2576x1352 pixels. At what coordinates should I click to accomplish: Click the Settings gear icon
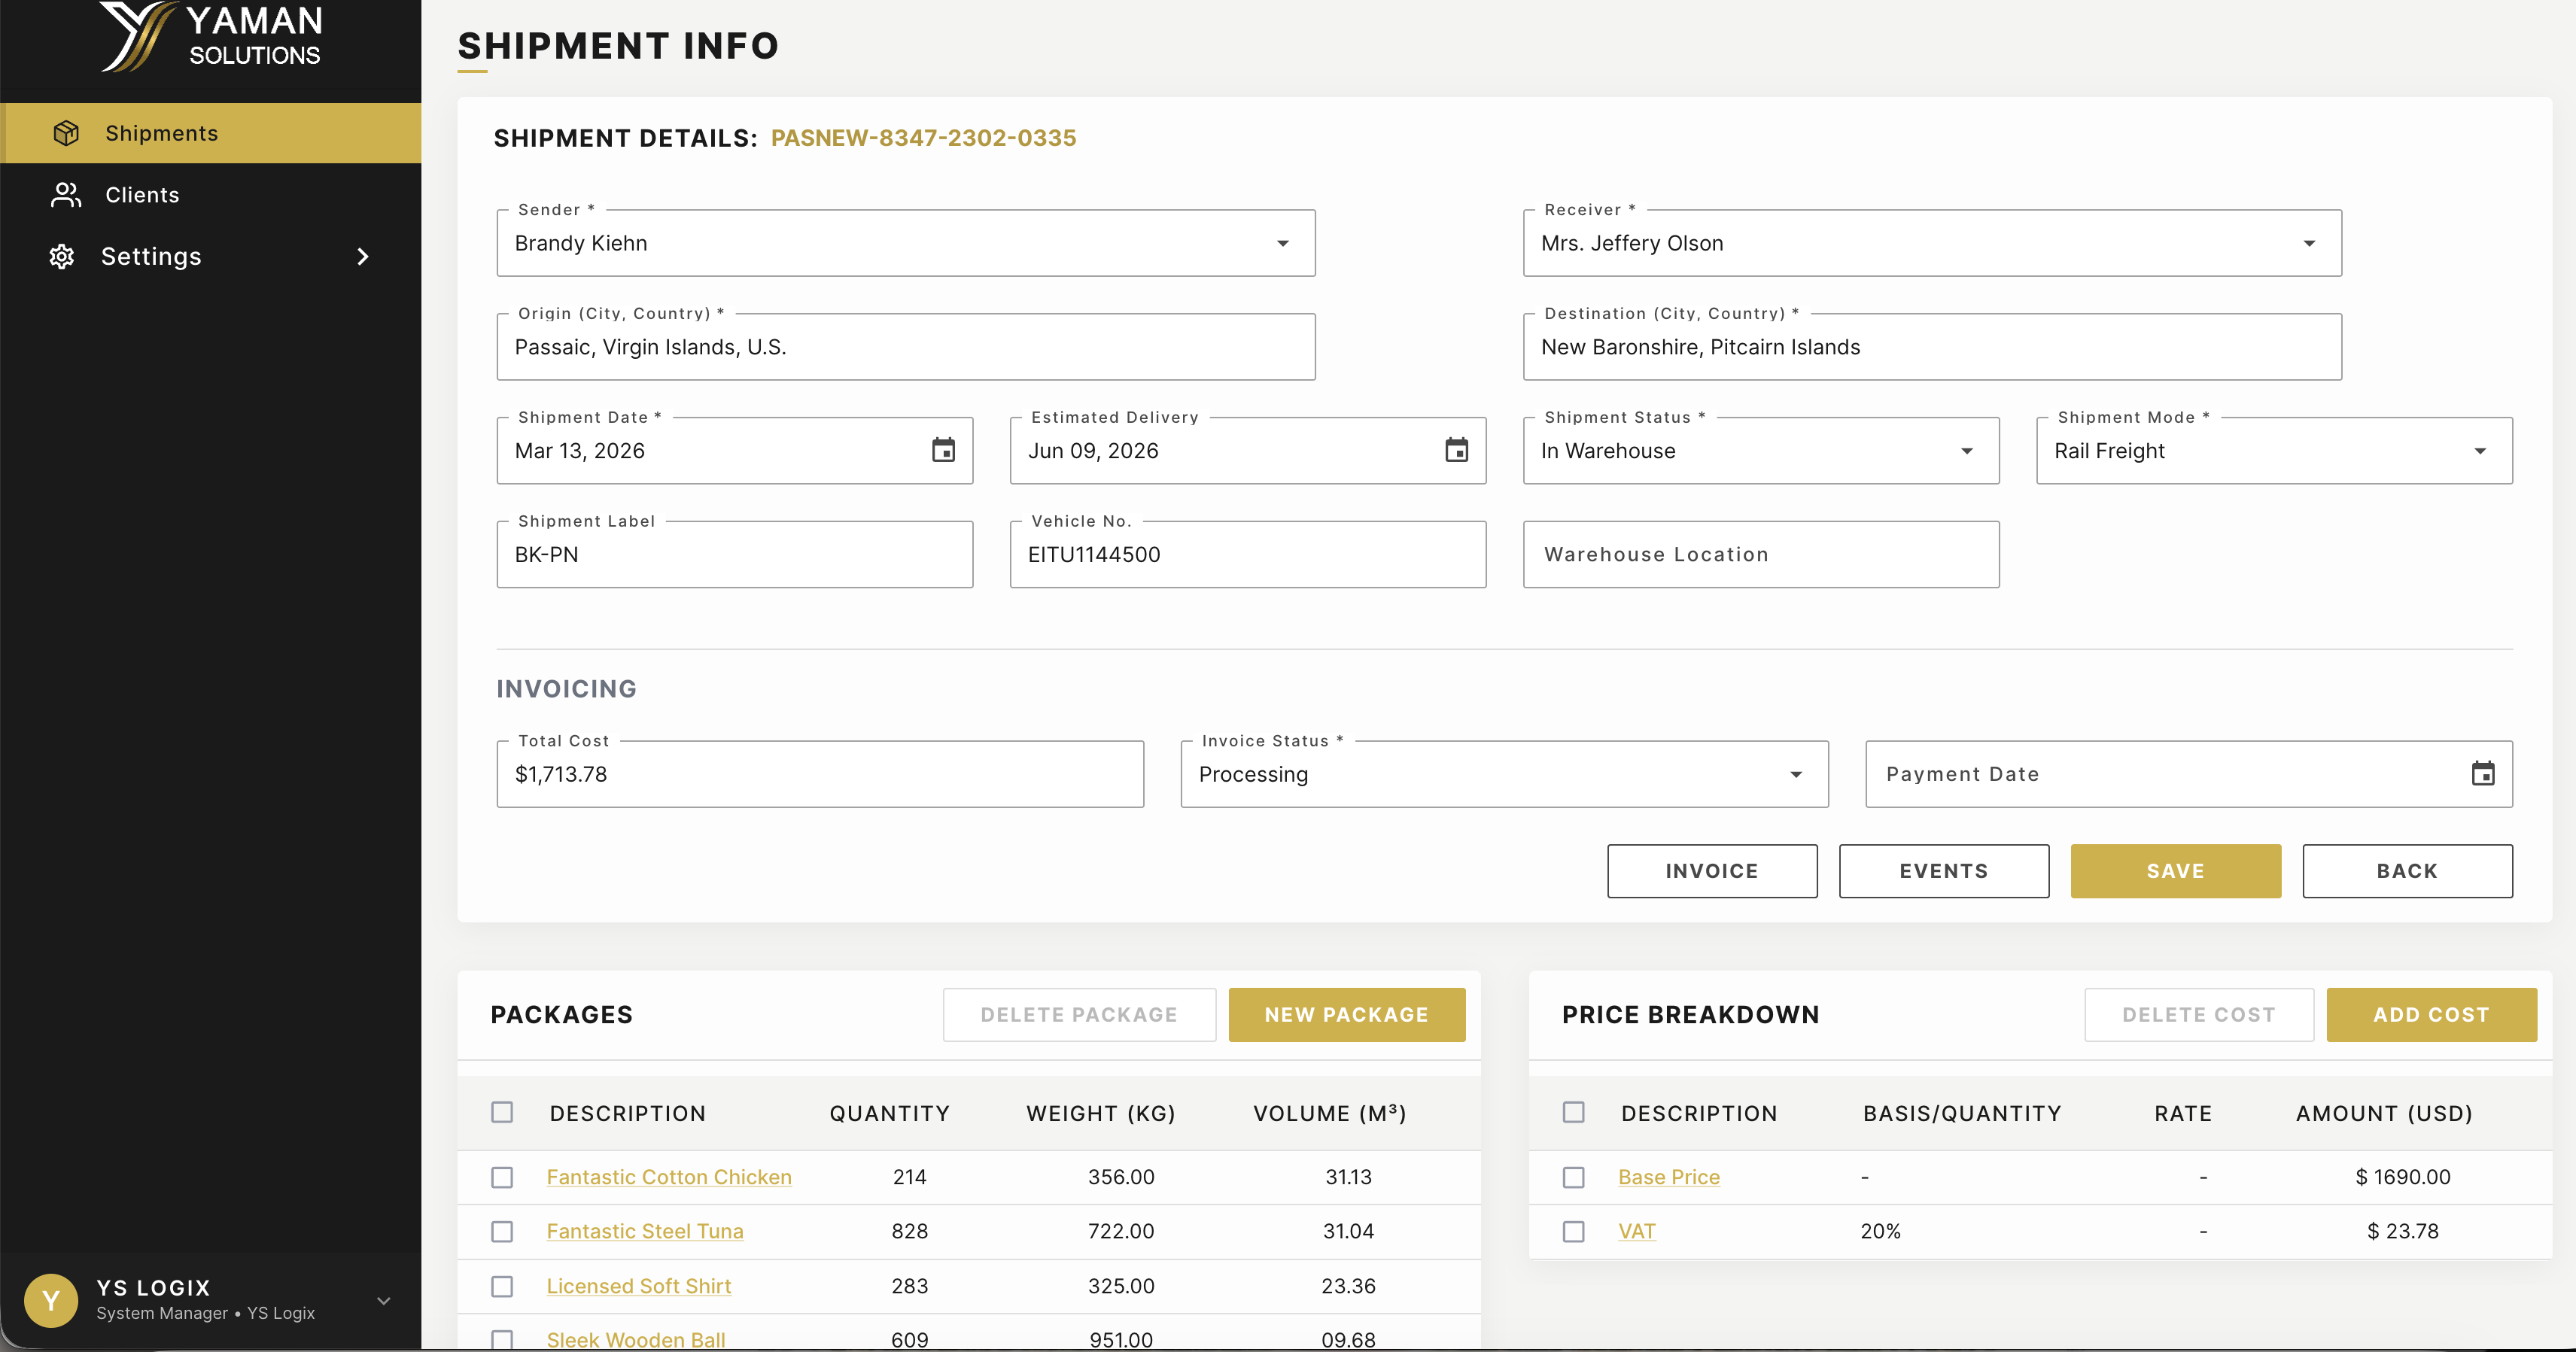[62, 257]
